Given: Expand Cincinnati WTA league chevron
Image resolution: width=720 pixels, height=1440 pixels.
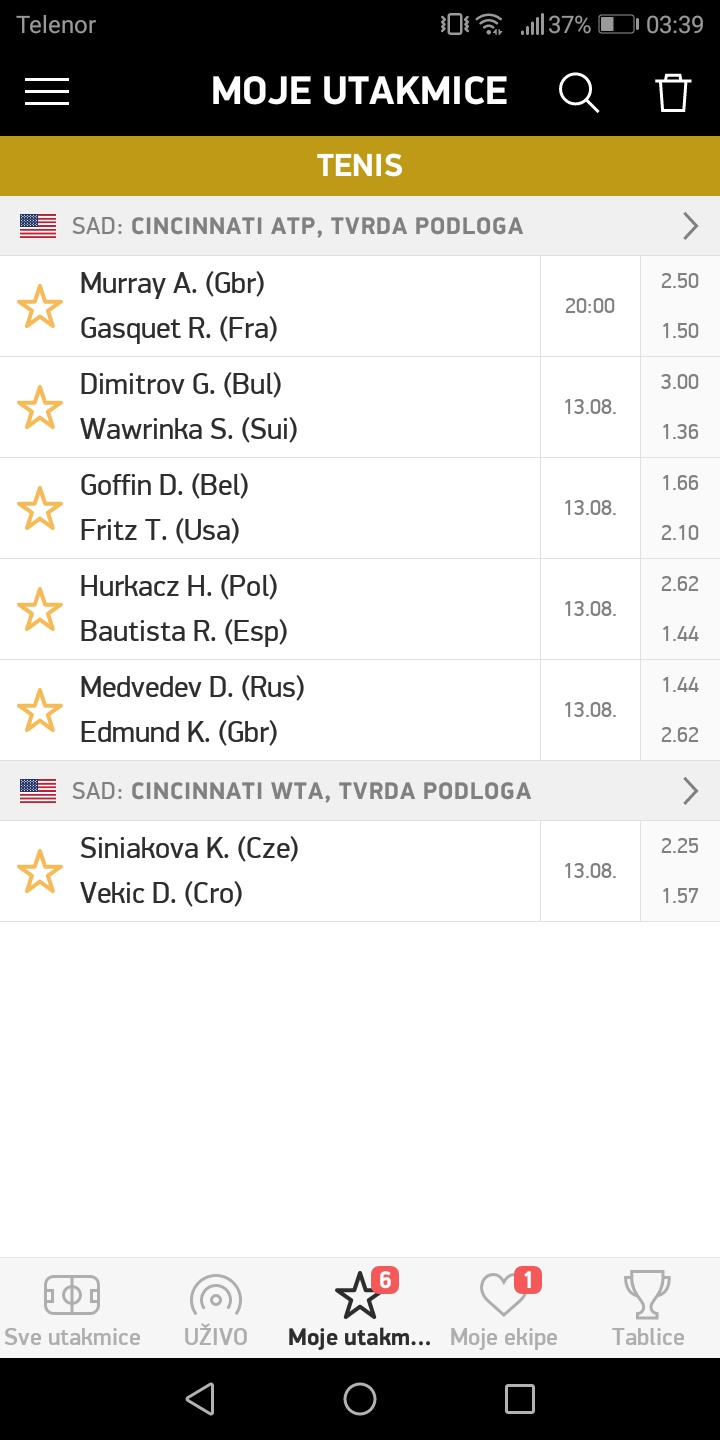Looking at the screenshot, I should 690,791.
